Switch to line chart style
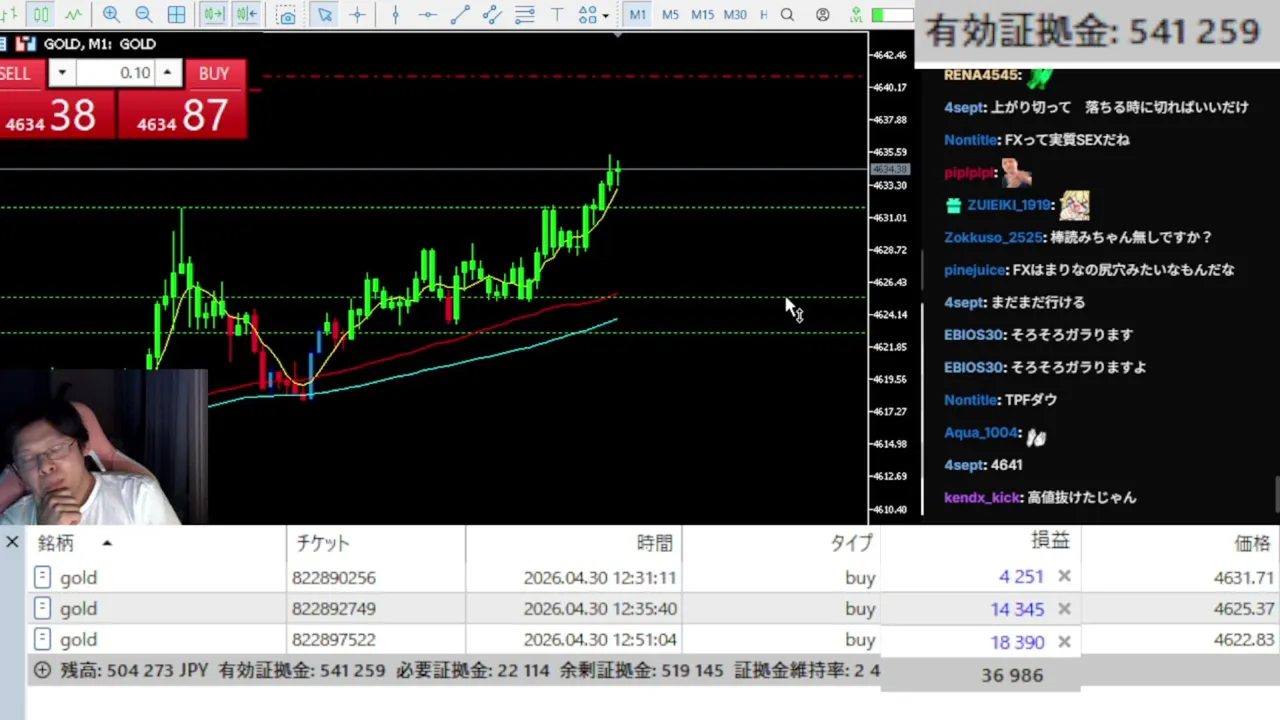1280x720 pixels. (x=73, y=15)
